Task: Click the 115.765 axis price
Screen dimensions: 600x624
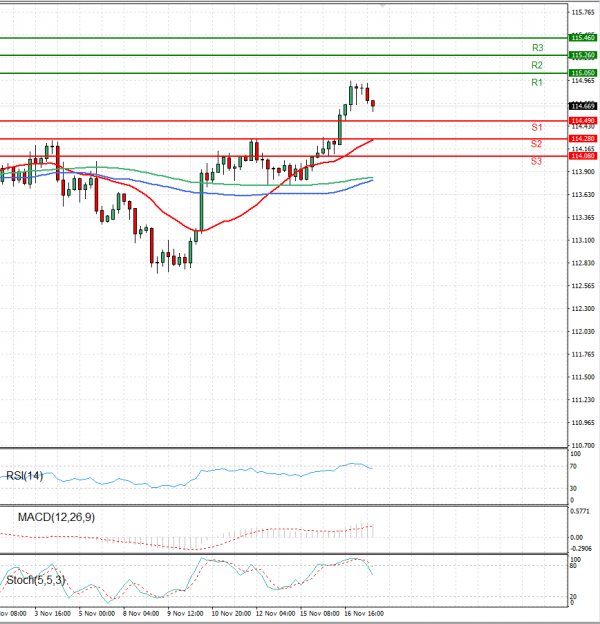Action: point(583,12)
